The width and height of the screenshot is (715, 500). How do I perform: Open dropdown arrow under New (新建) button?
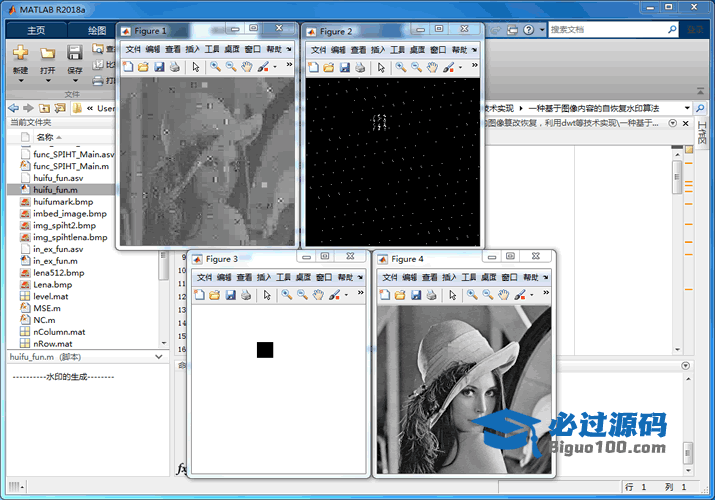(x=21, y=81)
